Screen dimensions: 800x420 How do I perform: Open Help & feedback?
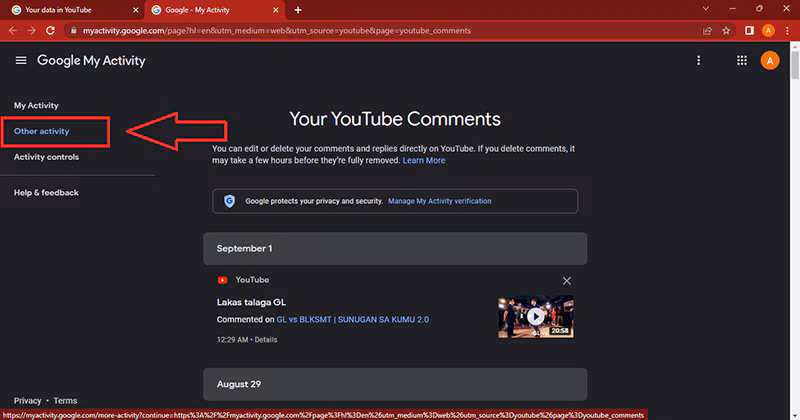pyautogui.click(x=46, y=192)
